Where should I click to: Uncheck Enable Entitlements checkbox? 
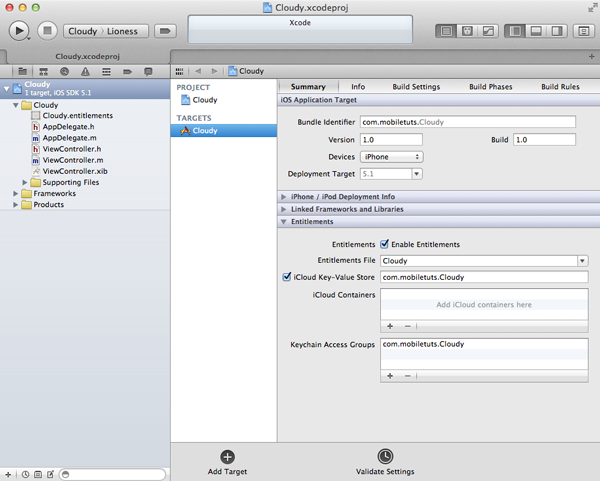tap(385, 244)
